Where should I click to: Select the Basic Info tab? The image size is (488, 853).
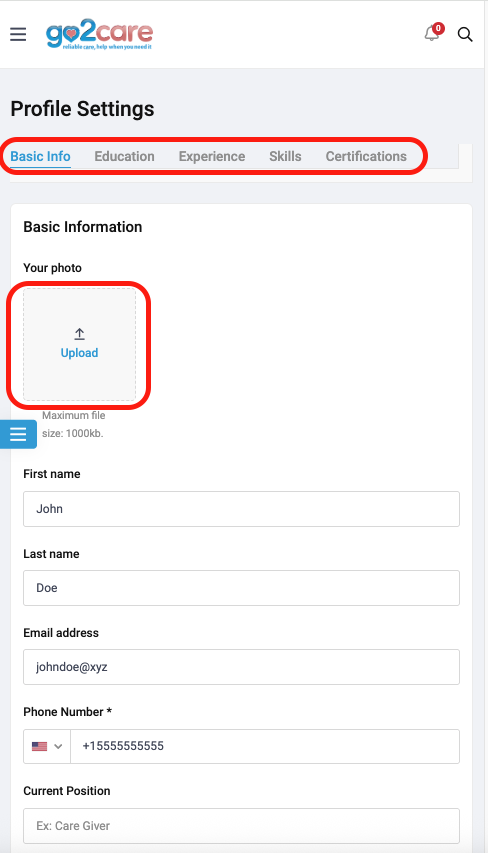pos(40,157)
